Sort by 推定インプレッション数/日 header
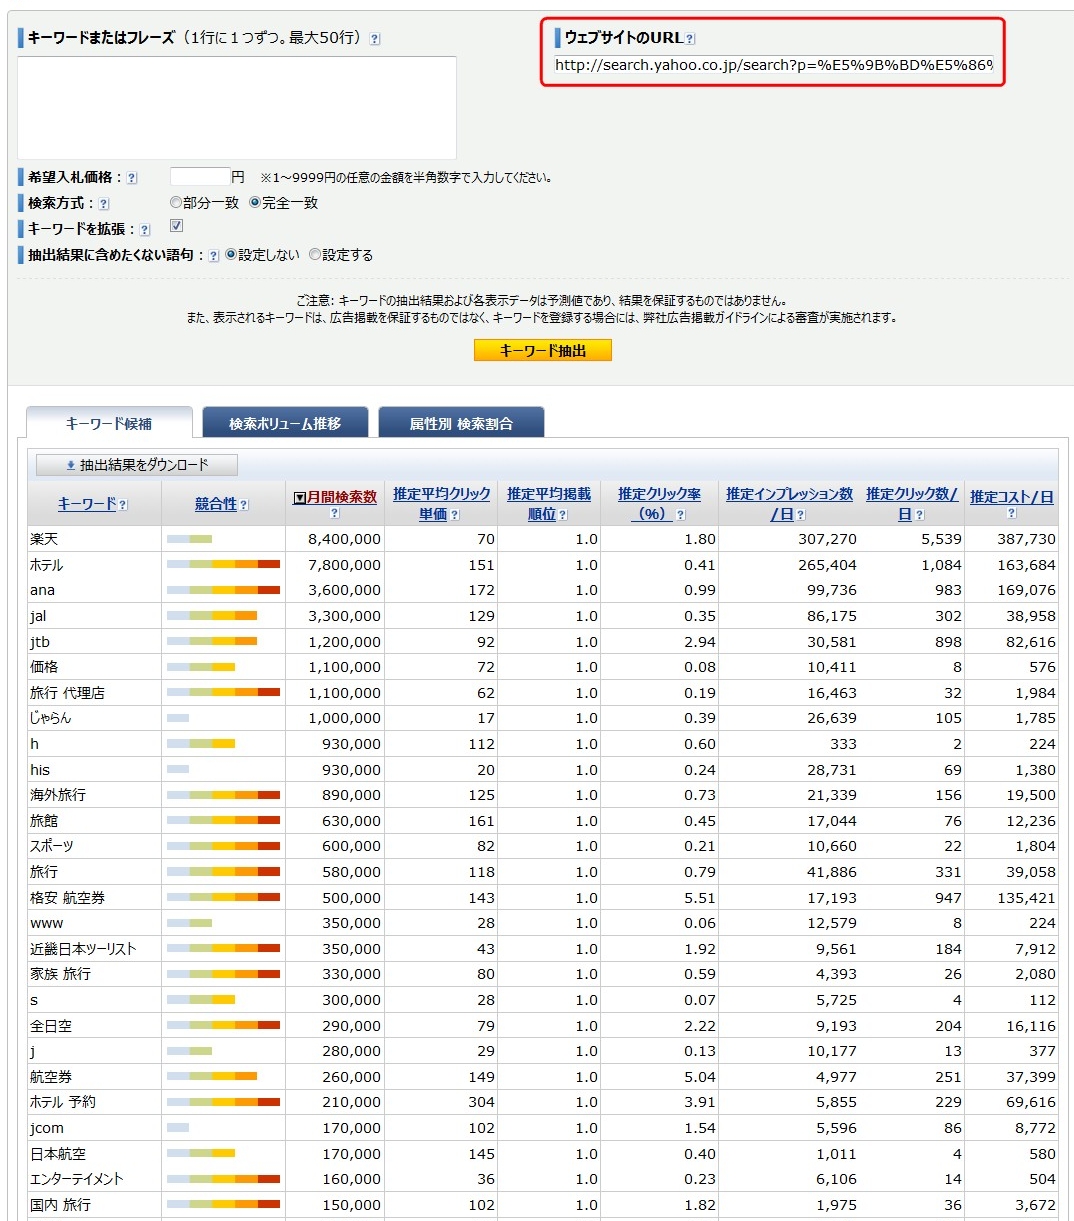Screen dimensions: 1074x1221 pyautogui.click(x=789, y=504)
